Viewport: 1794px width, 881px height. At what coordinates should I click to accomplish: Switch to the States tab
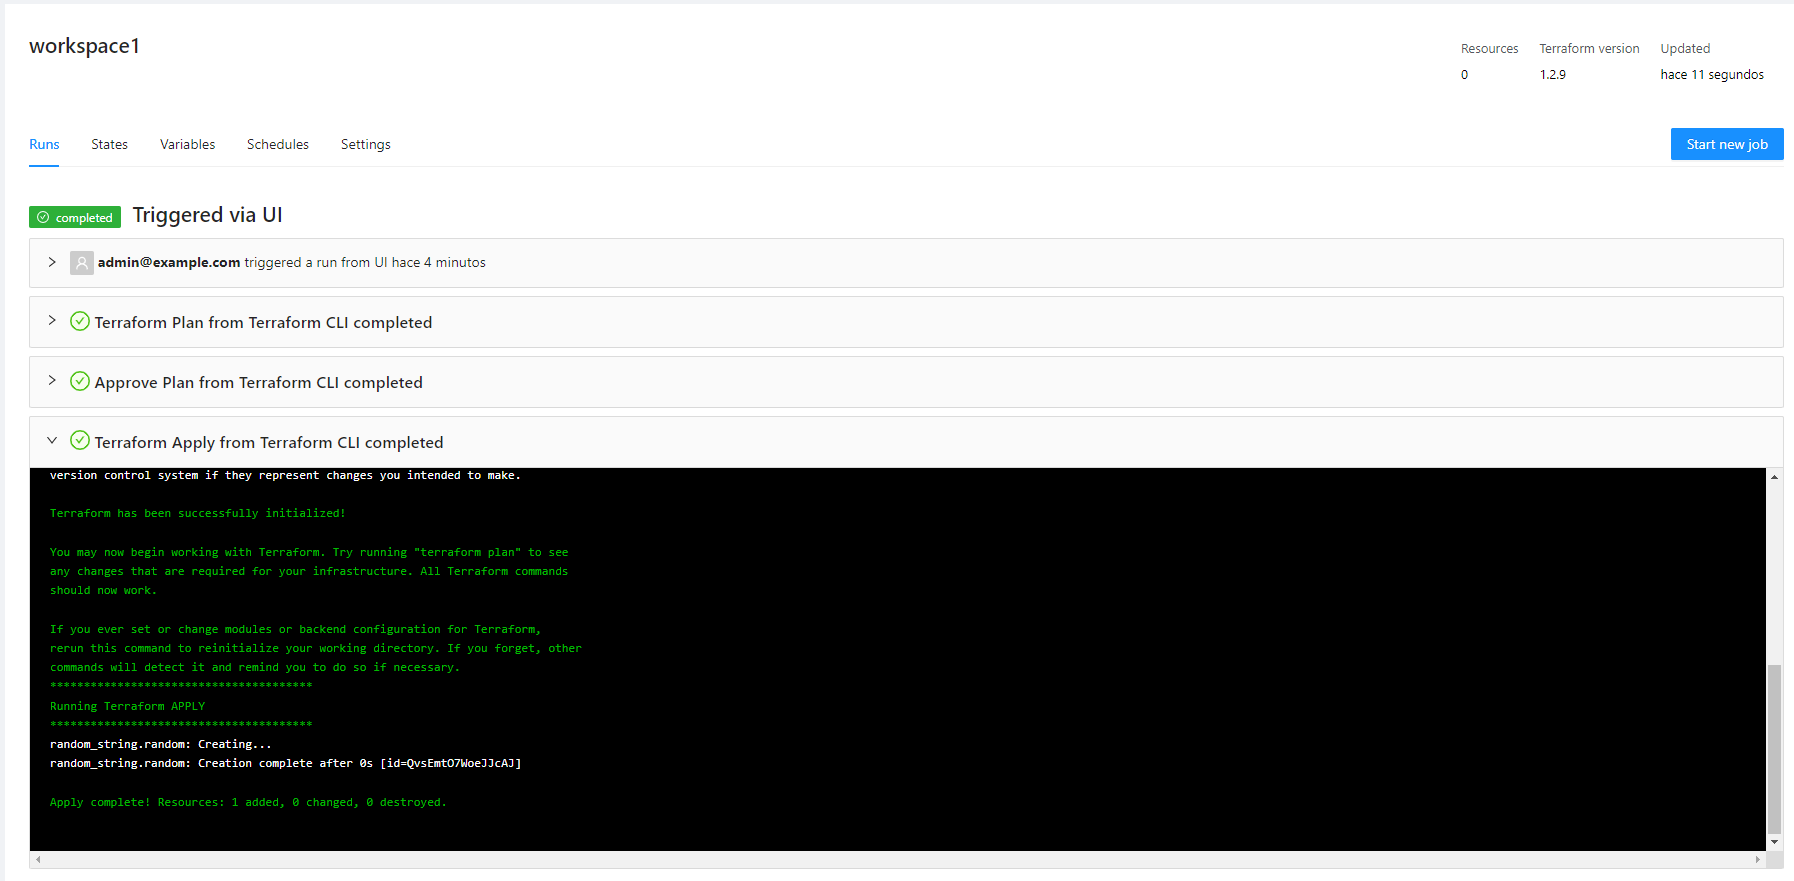point(109,145)
